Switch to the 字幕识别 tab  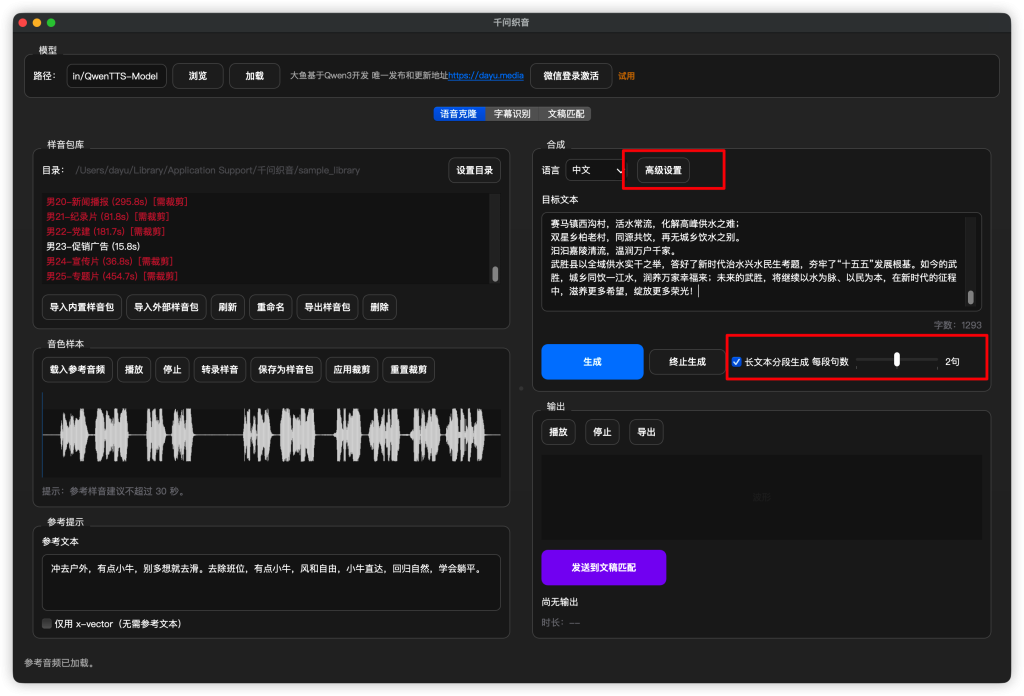click(x=512, y=114)
